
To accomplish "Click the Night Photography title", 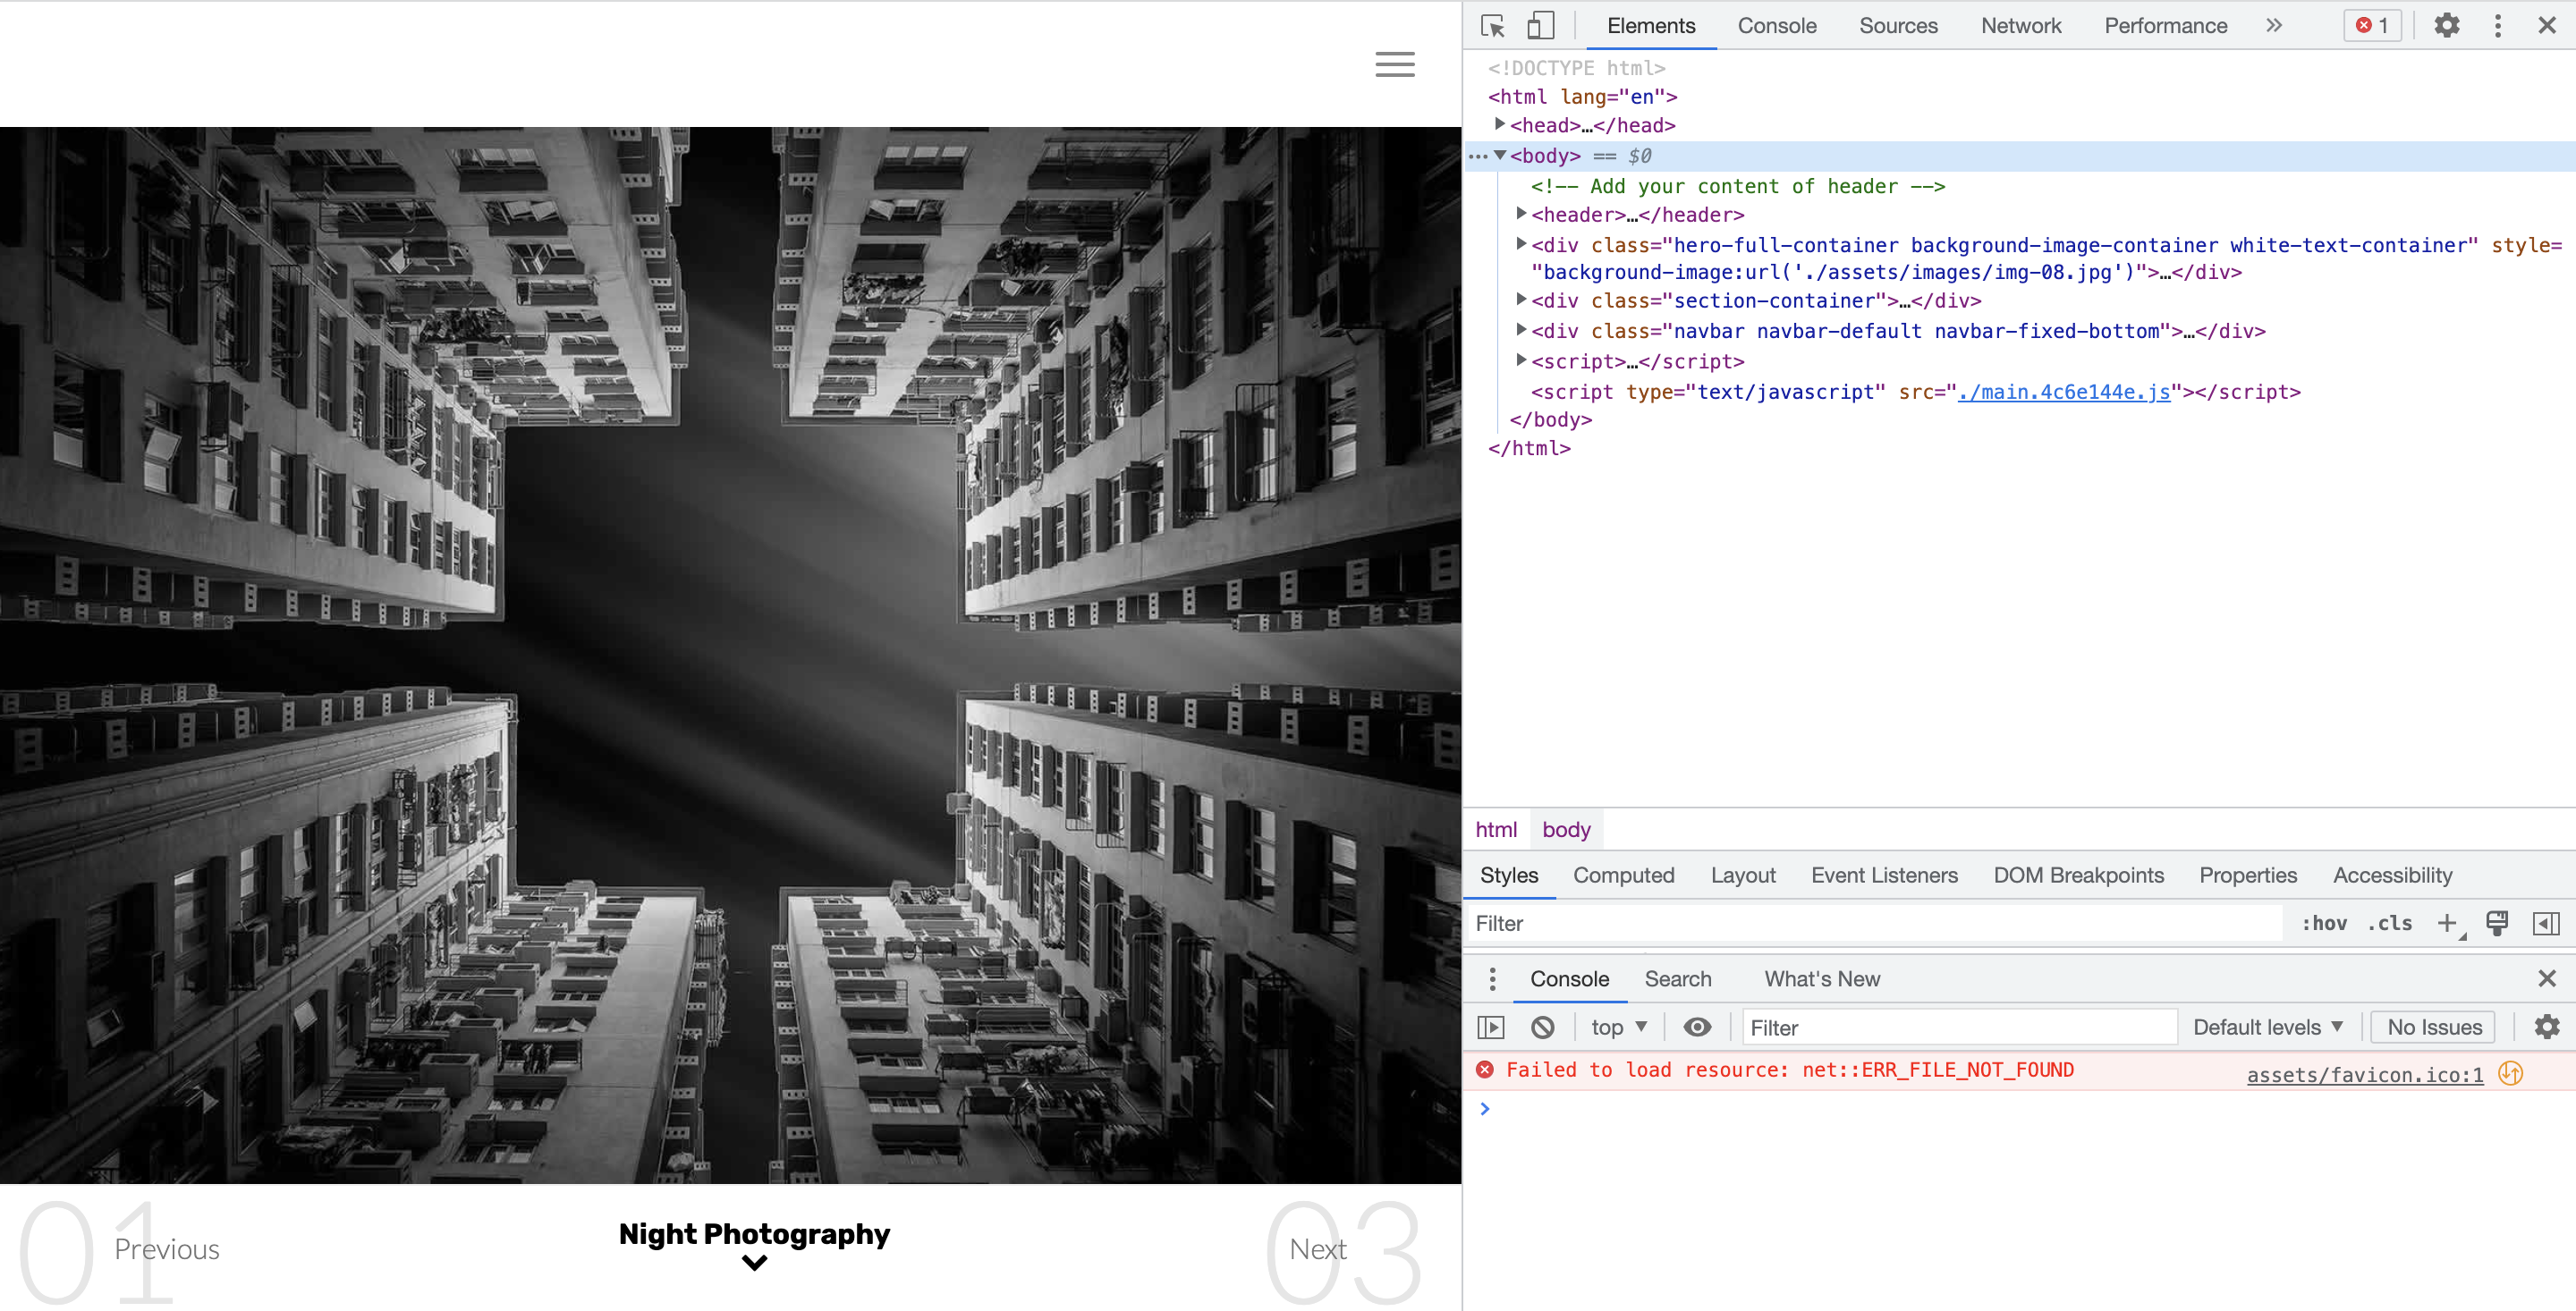I will pyautogui.click(x=754, y=1233).
